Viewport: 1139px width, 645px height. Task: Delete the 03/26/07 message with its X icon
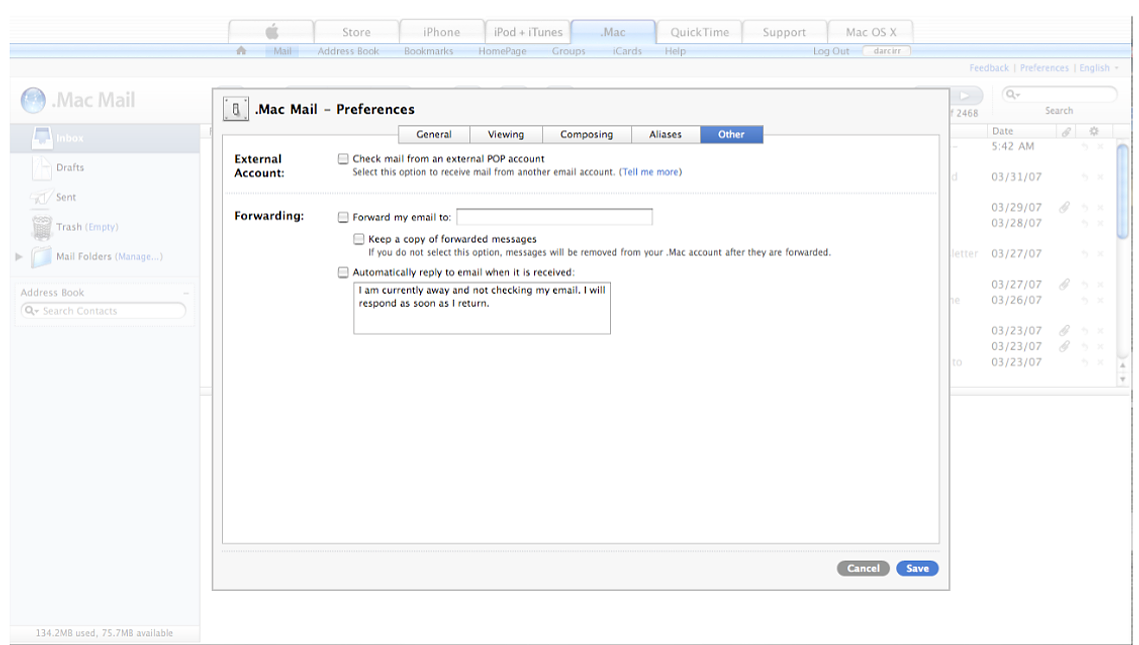click(1101, 301)
